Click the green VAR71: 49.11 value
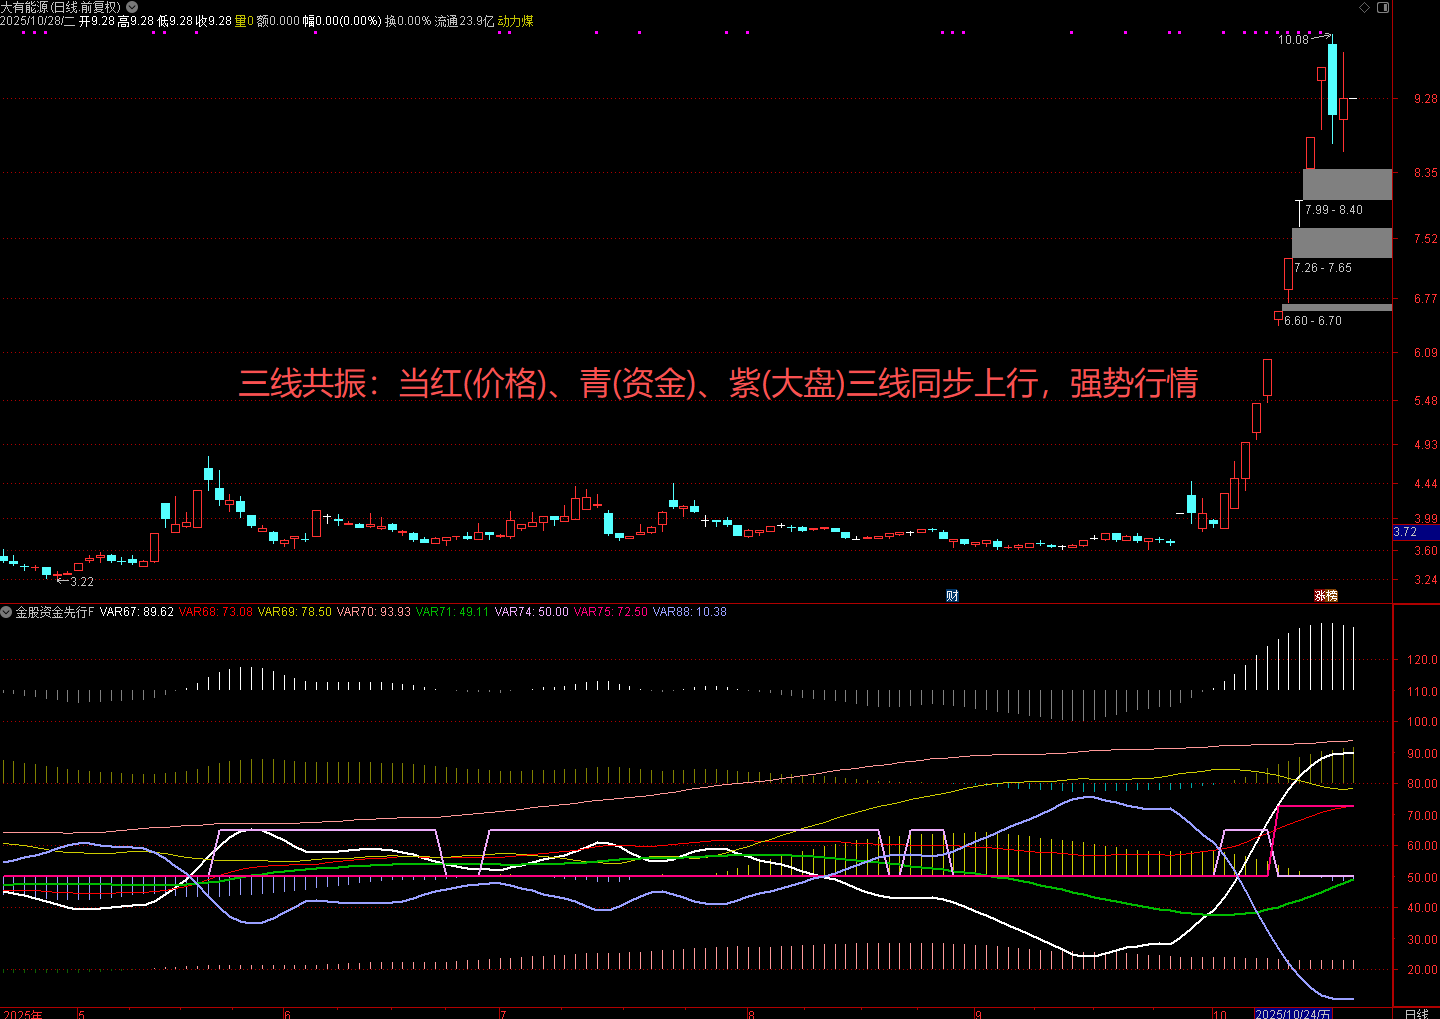 point(453,612)
